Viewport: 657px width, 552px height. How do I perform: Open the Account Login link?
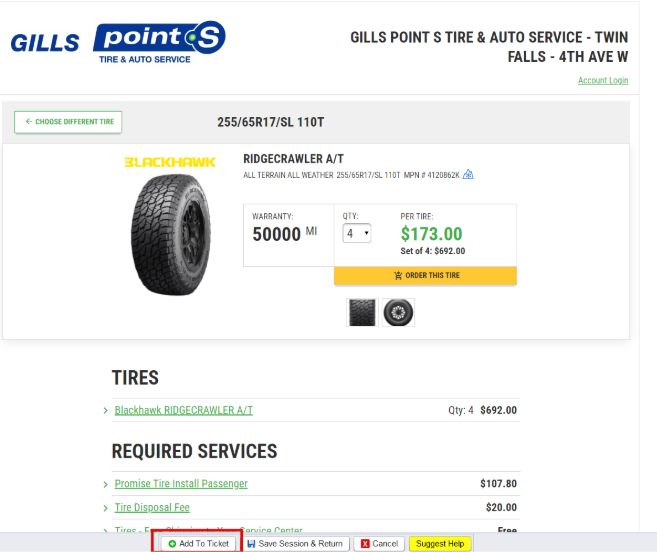point(603,80)
